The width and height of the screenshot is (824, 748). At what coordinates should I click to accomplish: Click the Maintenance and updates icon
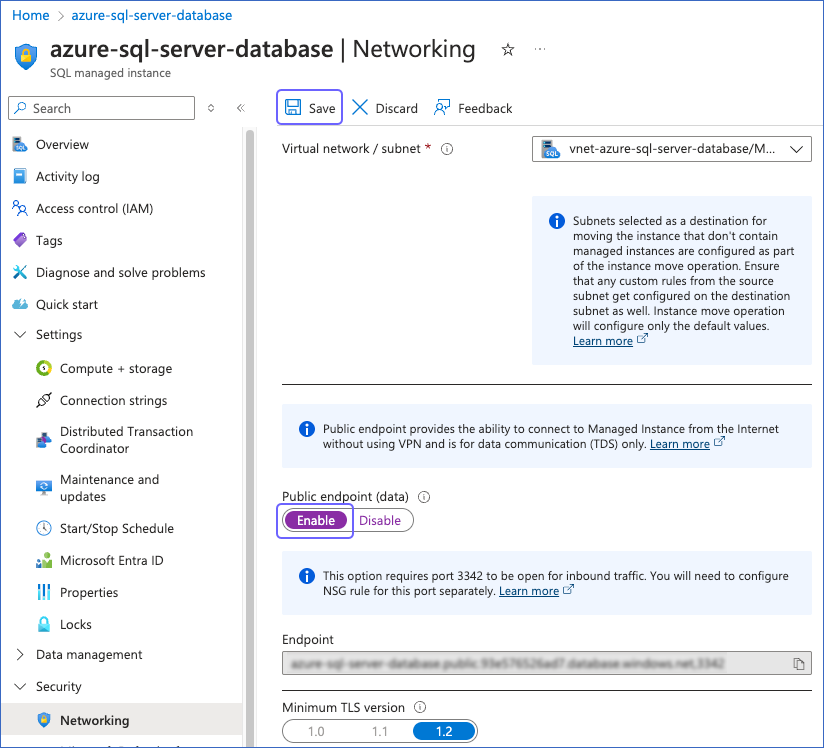(44, 488)
